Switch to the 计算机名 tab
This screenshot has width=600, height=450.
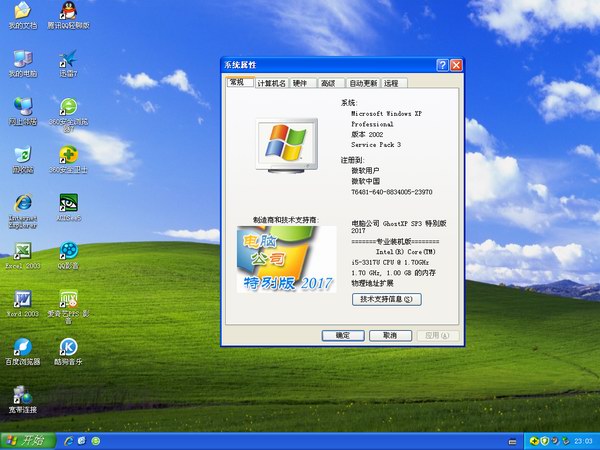[x=271, y=83]
